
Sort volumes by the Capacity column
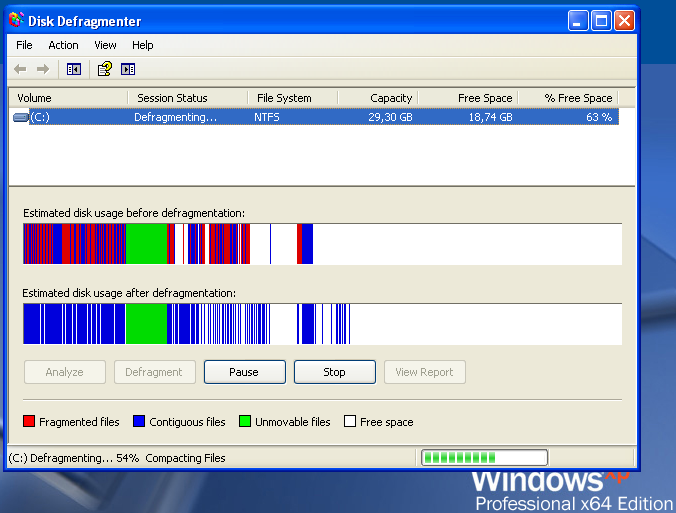pos(378,98)
